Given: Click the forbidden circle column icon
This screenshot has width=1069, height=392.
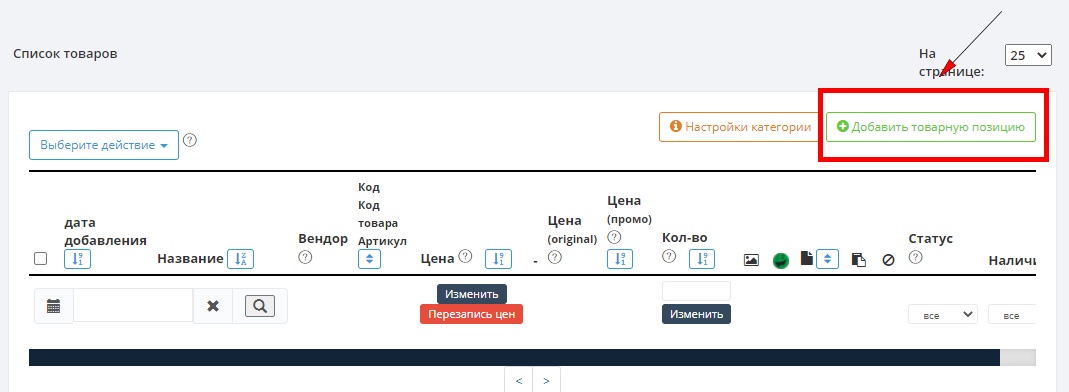Looking at the screenshot, I should click(888, 260).
